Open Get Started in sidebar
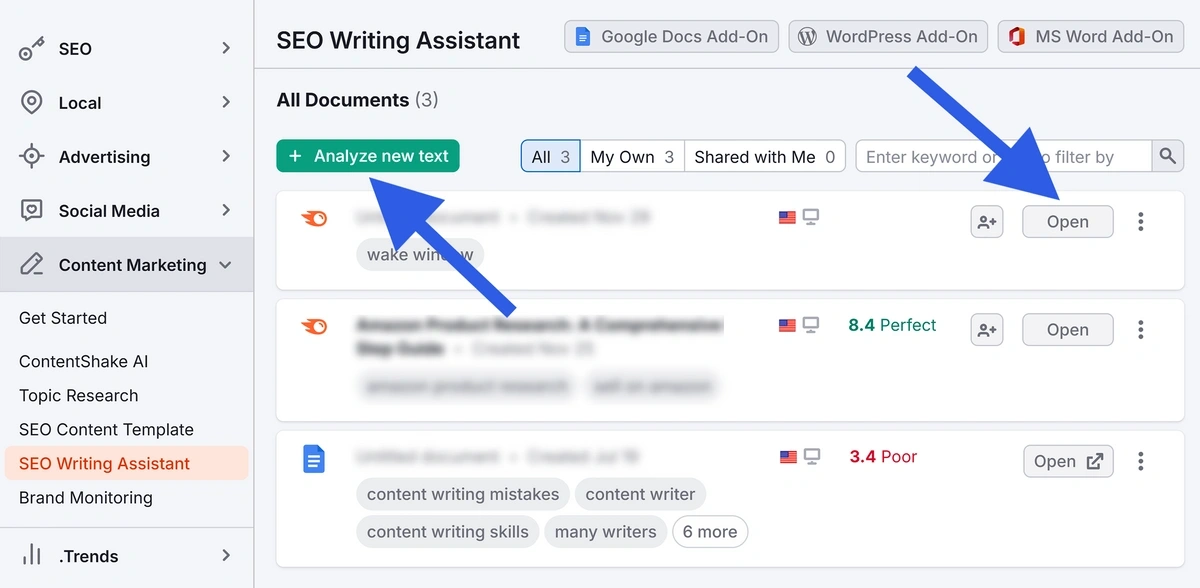Viewport: 1200px width, 588px height. (x=63, y=318)
